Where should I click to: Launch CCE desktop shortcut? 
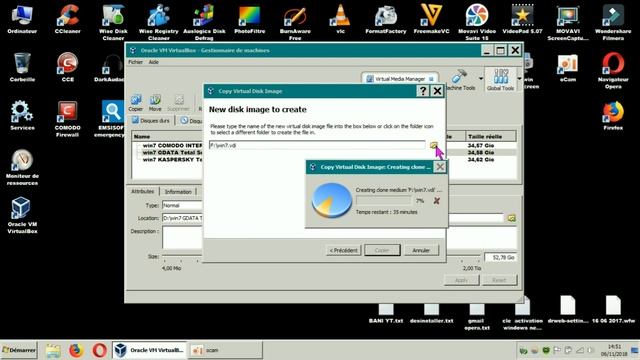tap(67, 67)
